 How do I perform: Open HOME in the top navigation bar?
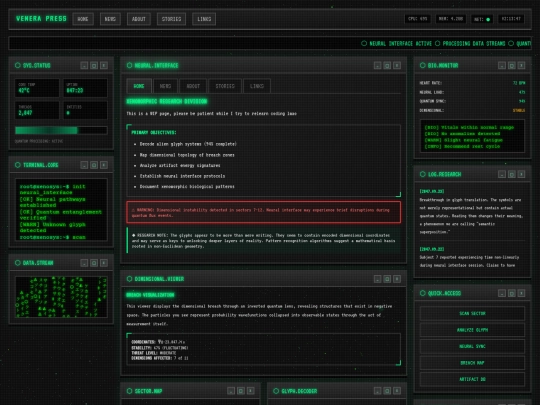[83, 19]
